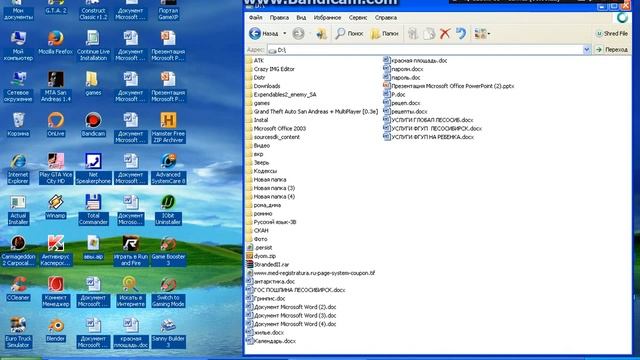Click the red X delete toolbar icon

444,33
